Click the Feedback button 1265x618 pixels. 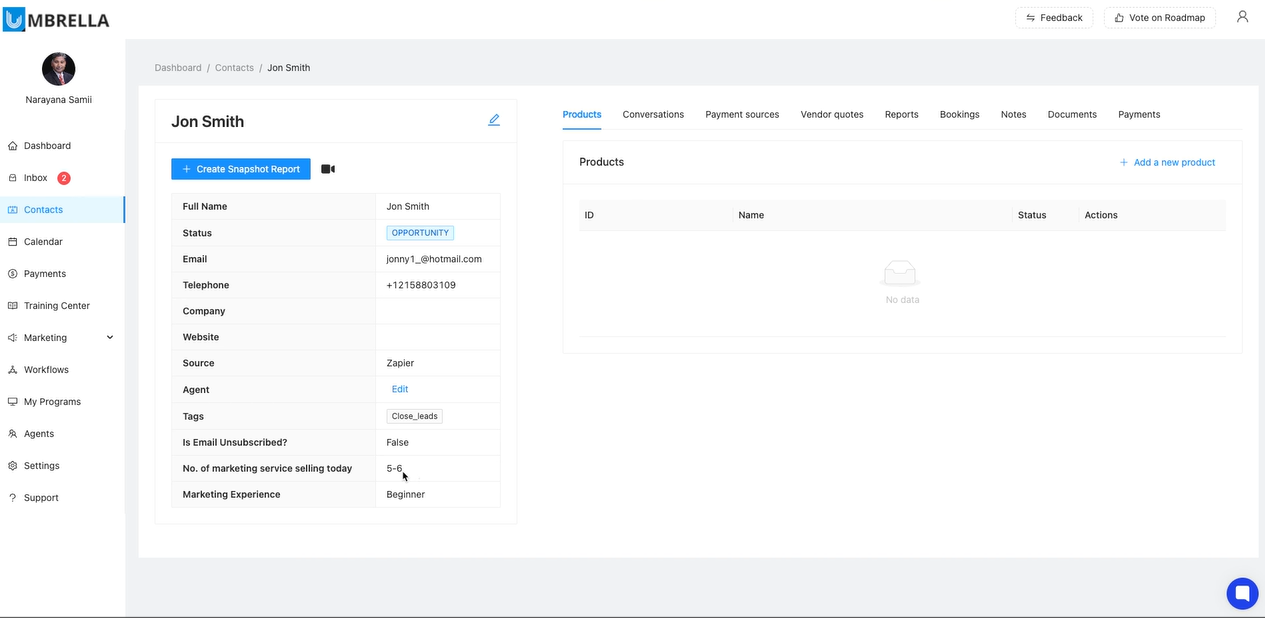pos(1054,17)
